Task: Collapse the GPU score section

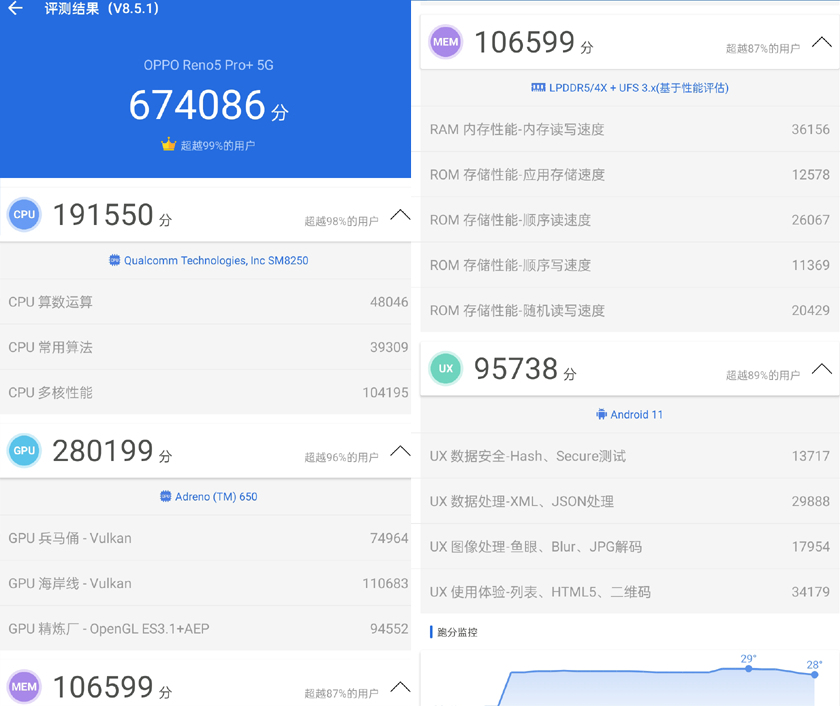Action: [400, 450]
